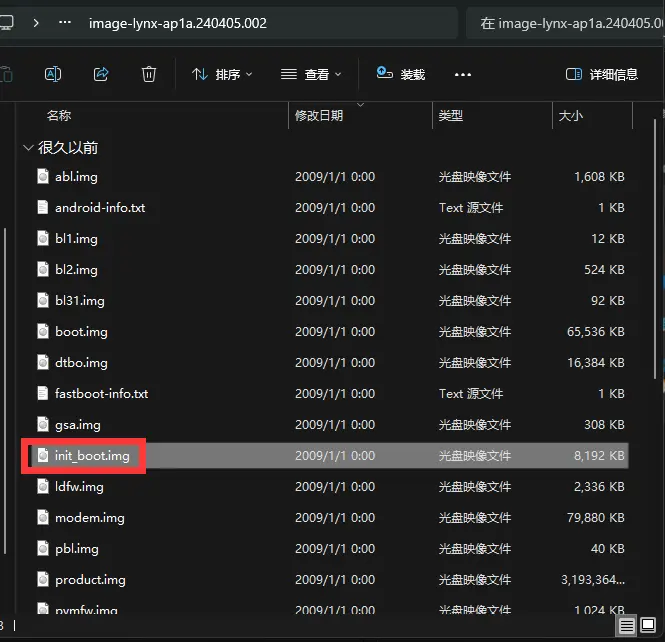Click the Rename toolbar icon
This screenshot has width=665, height=642.
click(x=53, y=74)
